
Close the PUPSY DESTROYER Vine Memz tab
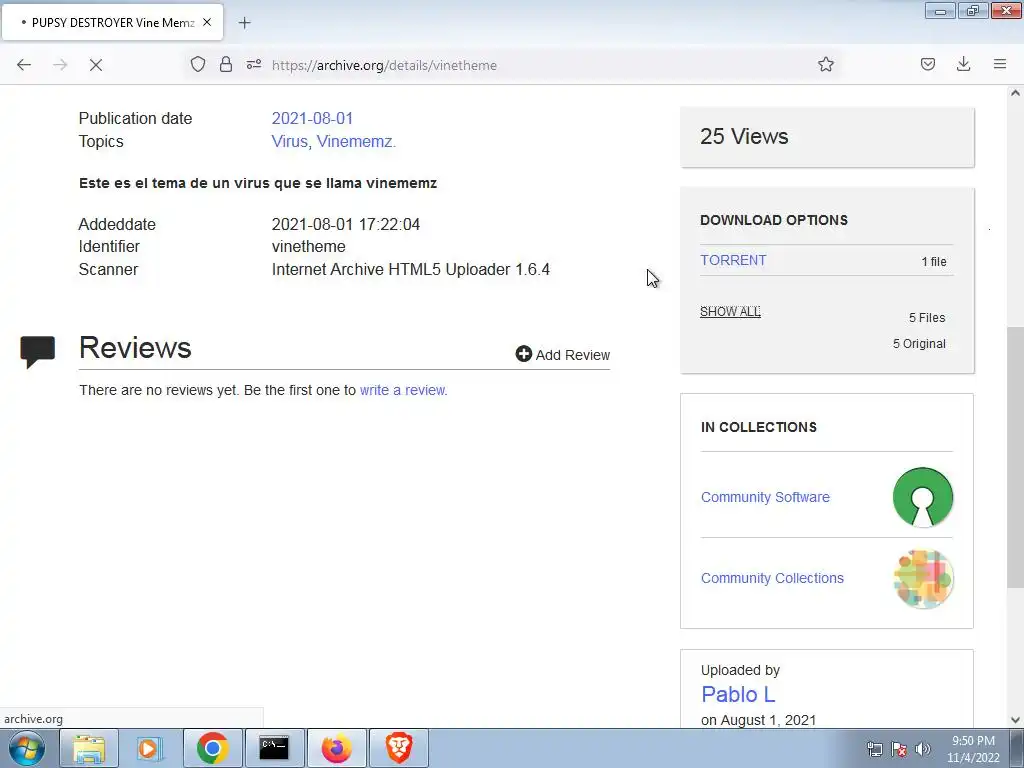(x=207, y=22)
